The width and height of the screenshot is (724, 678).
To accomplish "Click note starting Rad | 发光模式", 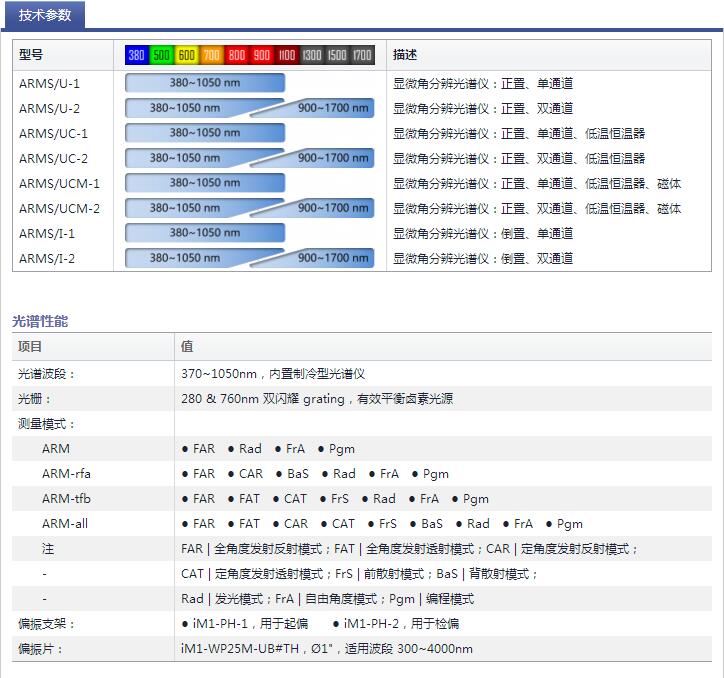I will point(327,599).
